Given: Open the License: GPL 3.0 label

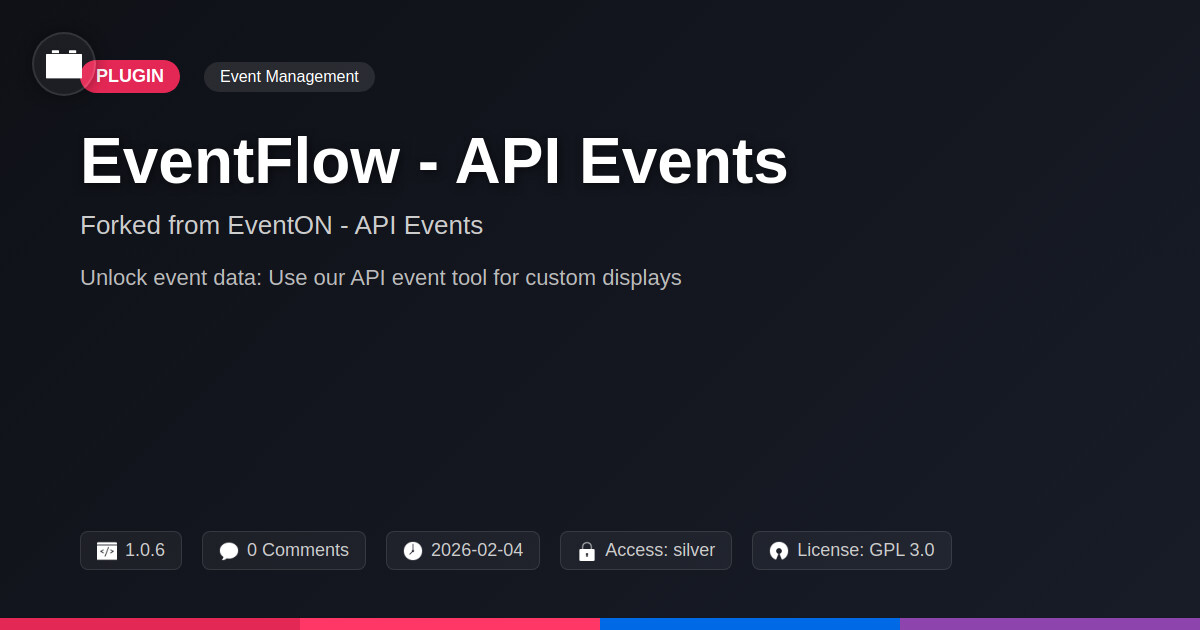Looking at the screenshot, I should point(865,550).
